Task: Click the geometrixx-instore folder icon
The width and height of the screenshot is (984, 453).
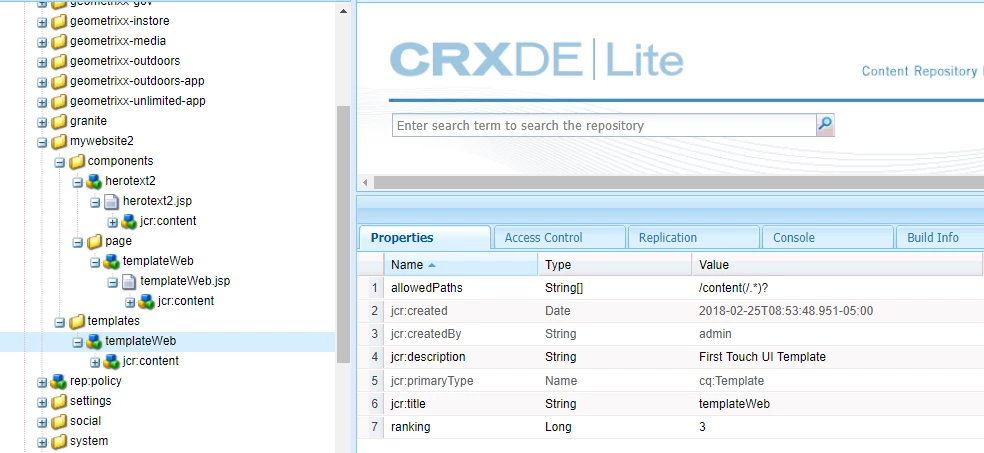Action: pos(59,21)
